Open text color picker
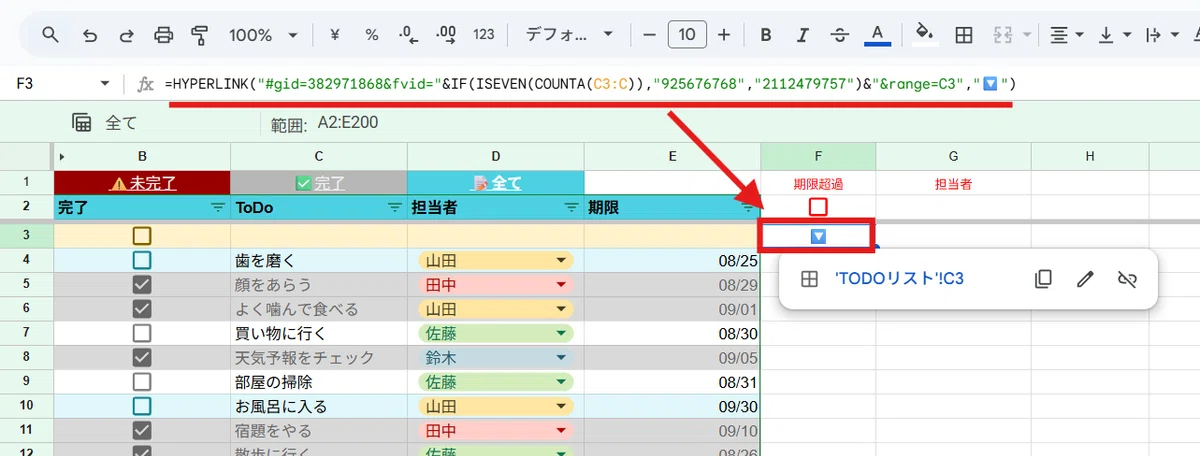 tap(877, 35)
